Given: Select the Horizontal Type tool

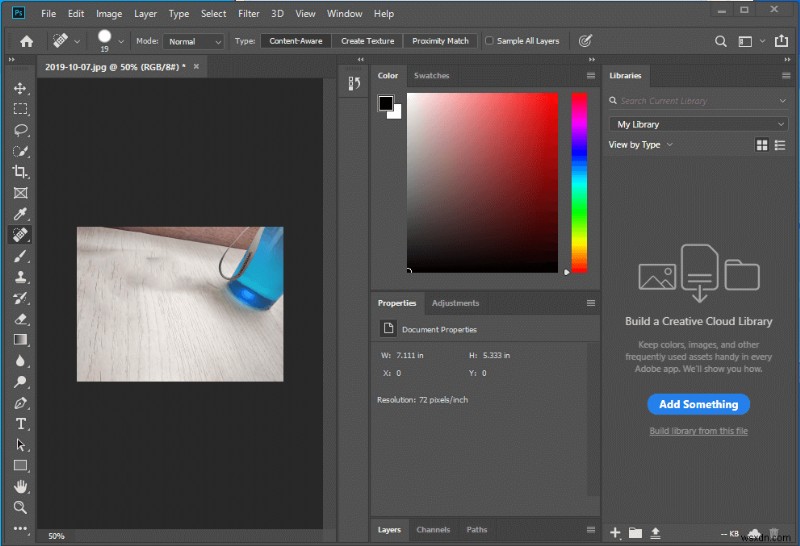Looking at the screenshot, I should pos(20,424).
